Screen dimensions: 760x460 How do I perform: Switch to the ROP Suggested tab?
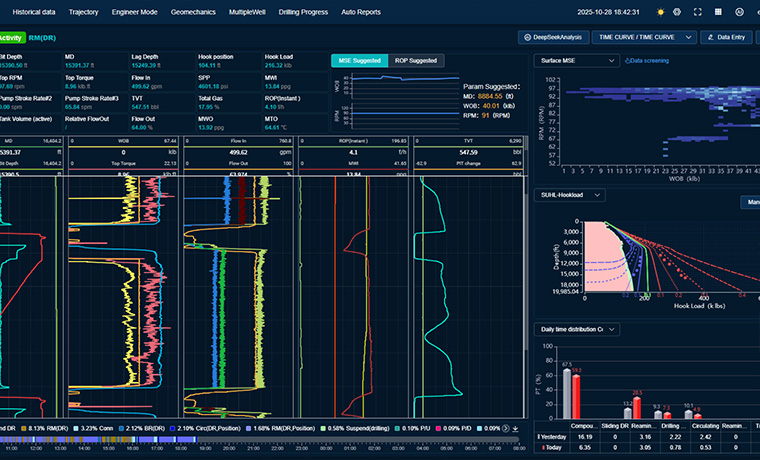pos(415,60)
